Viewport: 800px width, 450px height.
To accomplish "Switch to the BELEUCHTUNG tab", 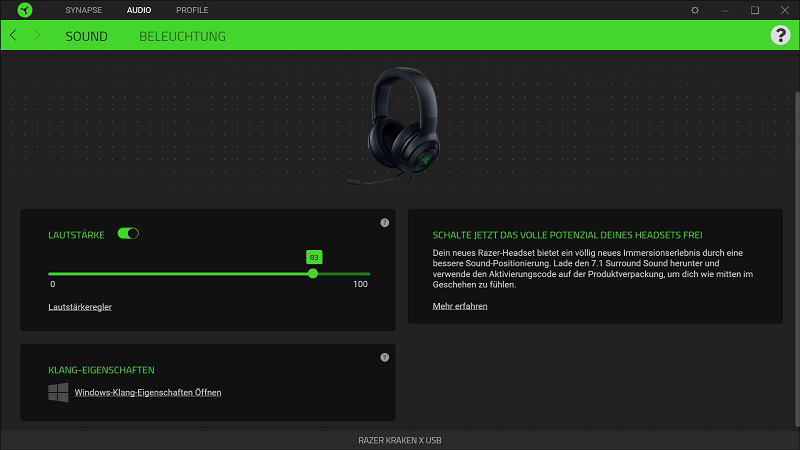I will pos(182,36).
